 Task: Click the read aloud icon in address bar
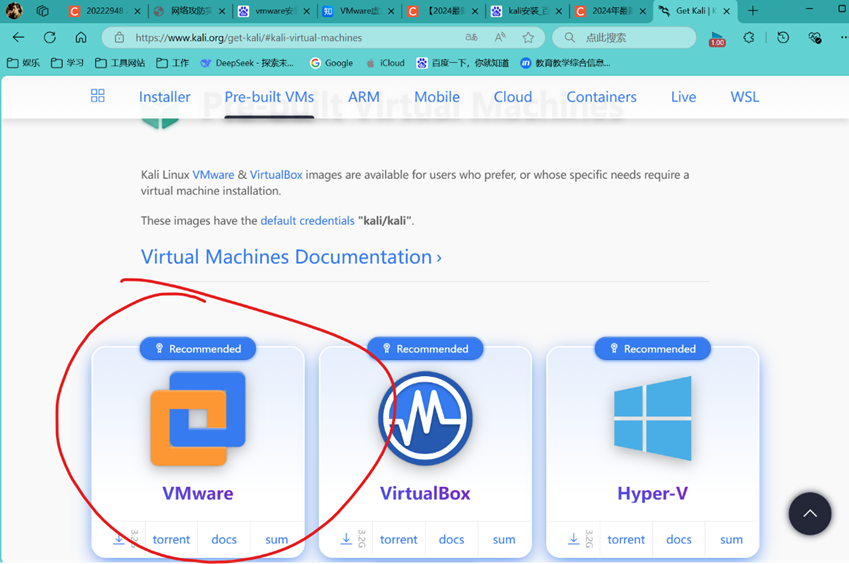[x=500, y=37]
